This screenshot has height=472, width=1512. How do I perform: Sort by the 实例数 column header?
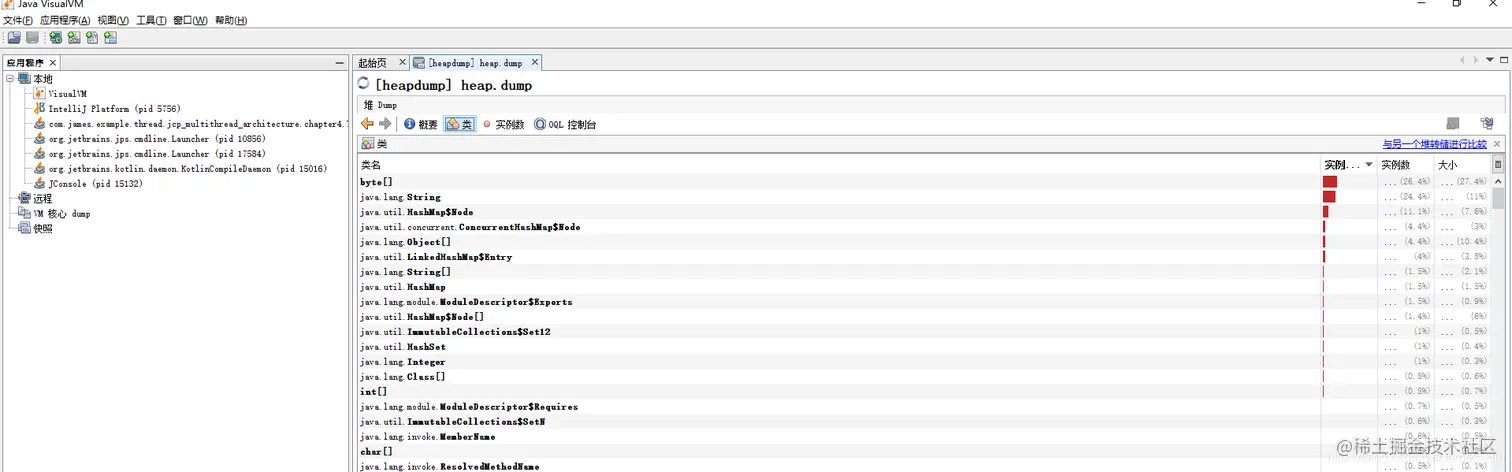(1405, 164)
